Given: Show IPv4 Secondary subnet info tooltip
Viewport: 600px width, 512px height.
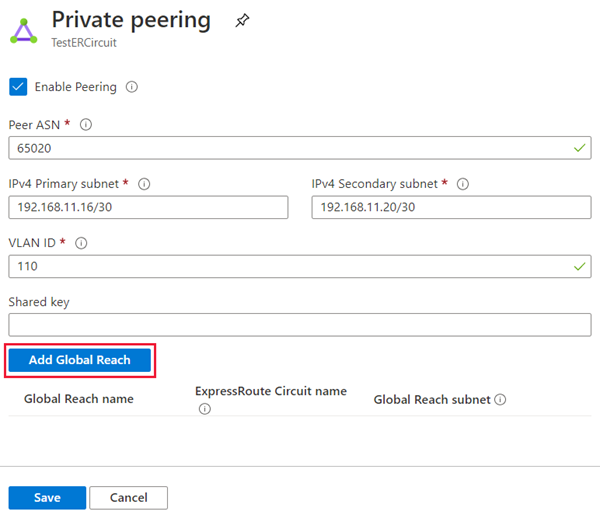Looking at the screenshot, I should 463,184.
